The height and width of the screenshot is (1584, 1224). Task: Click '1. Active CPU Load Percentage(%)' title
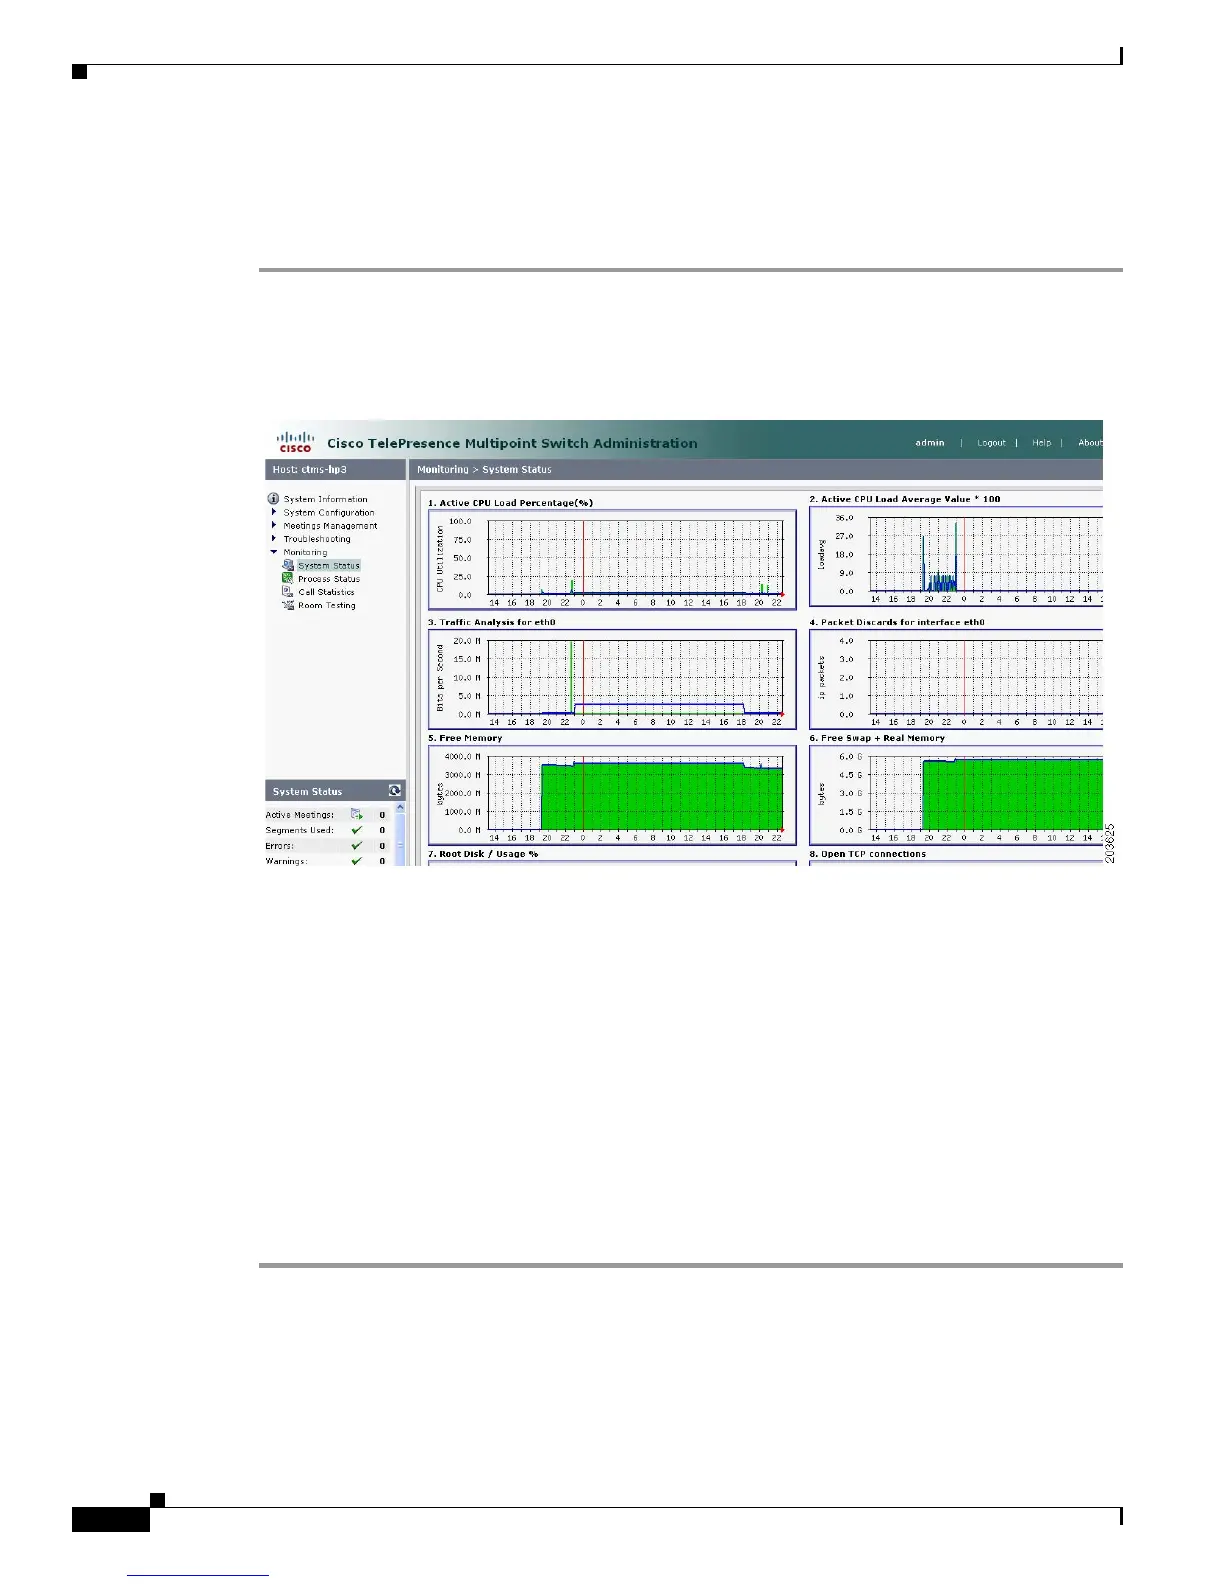[x=510, y=503]
